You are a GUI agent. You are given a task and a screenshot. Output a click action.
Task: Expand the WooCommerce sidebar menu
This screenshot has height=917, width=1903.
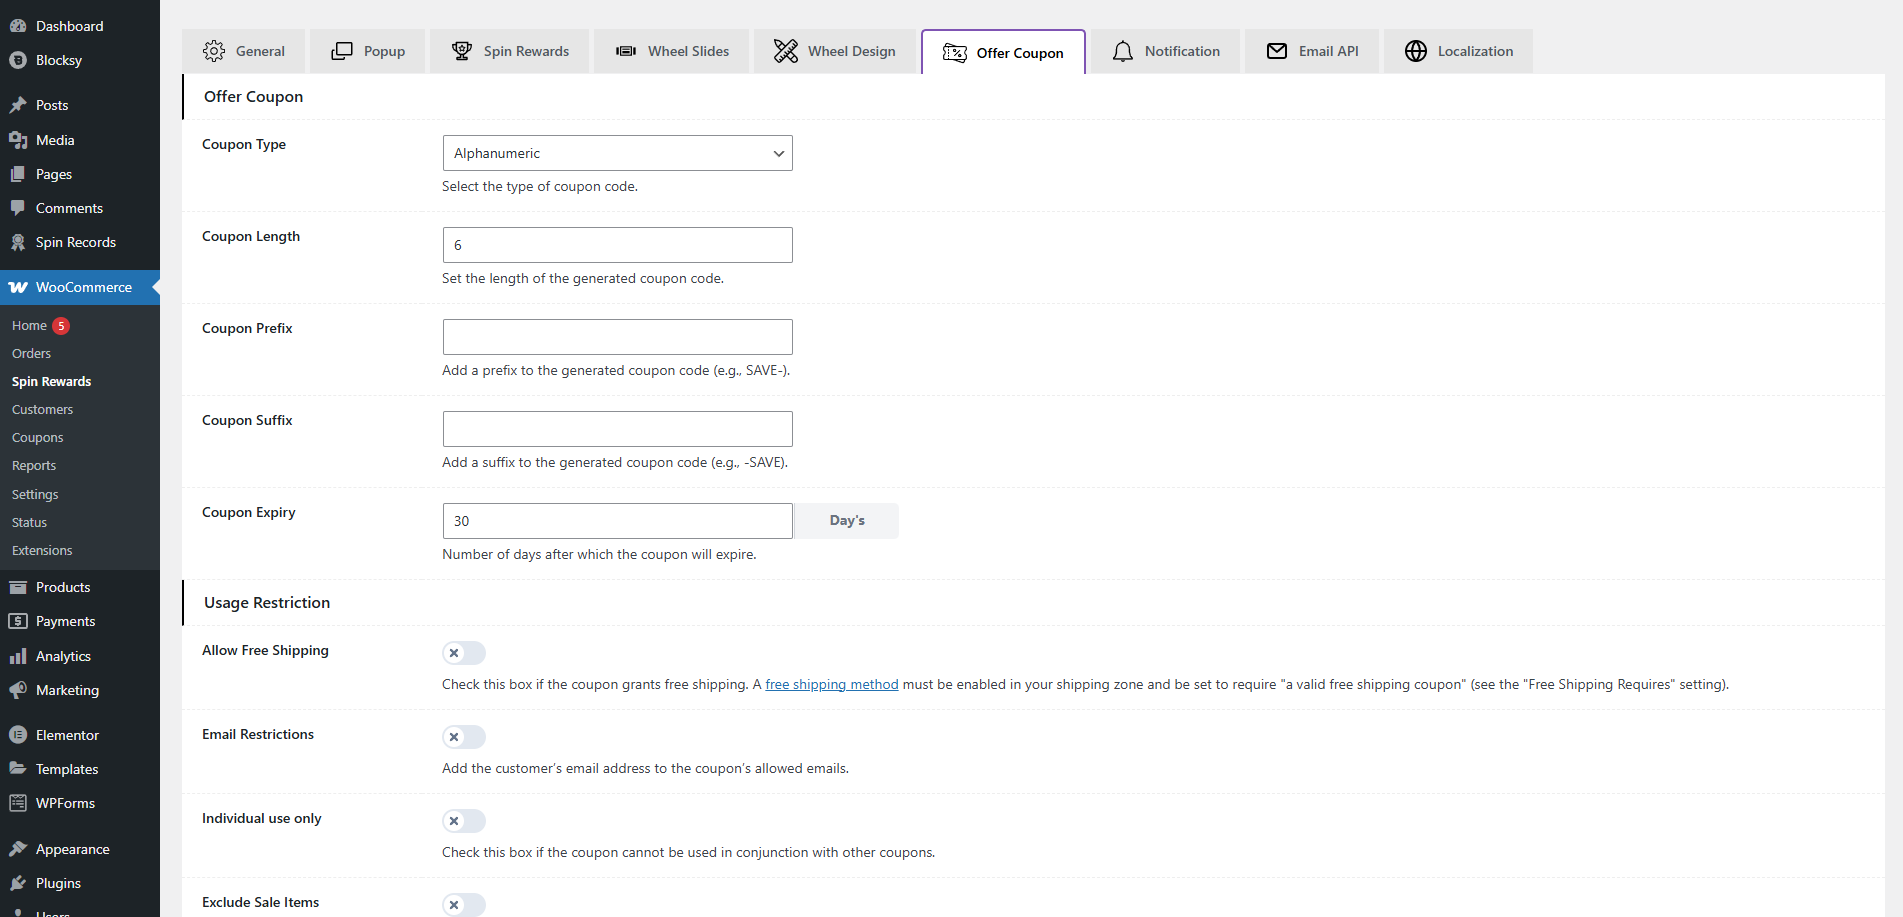[x=80, y=287]
